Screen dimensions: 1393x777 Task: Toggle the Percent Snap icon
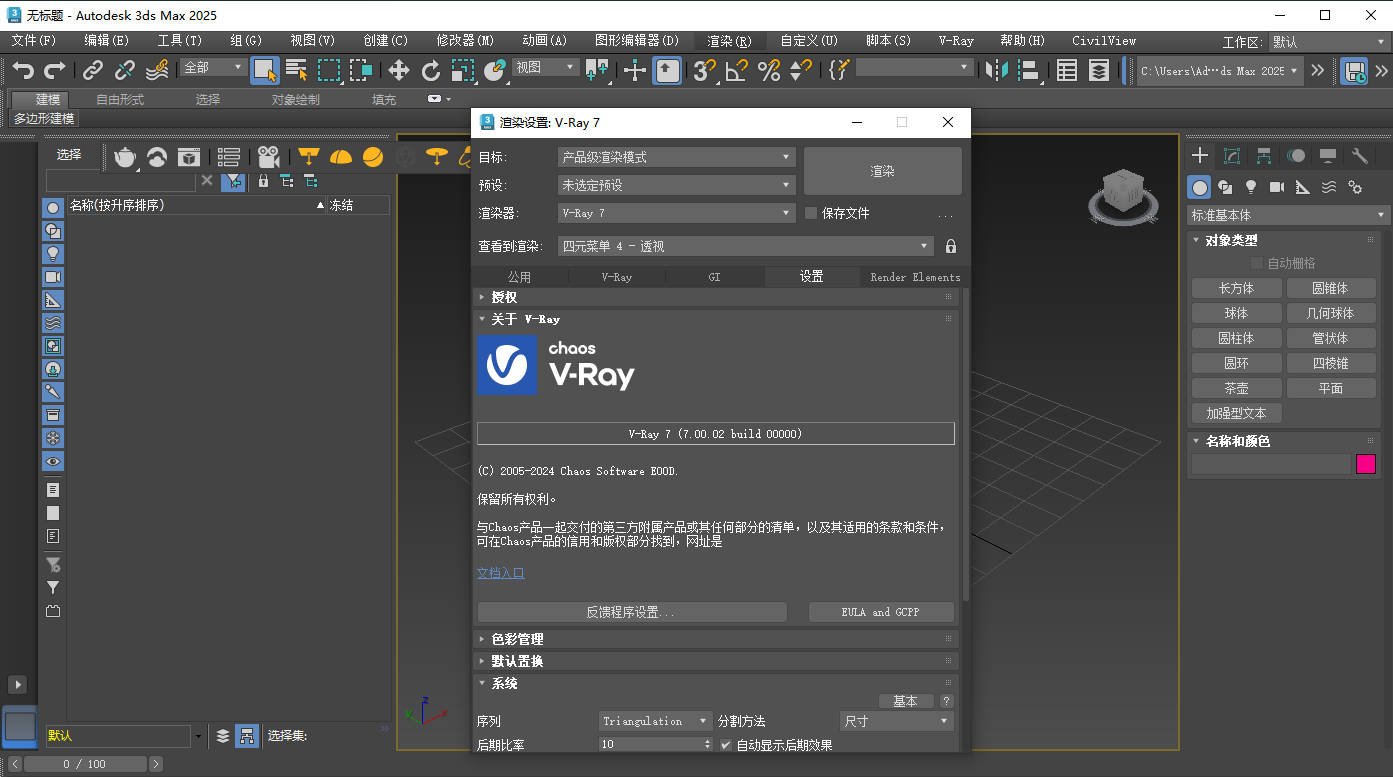coord(769,70)
